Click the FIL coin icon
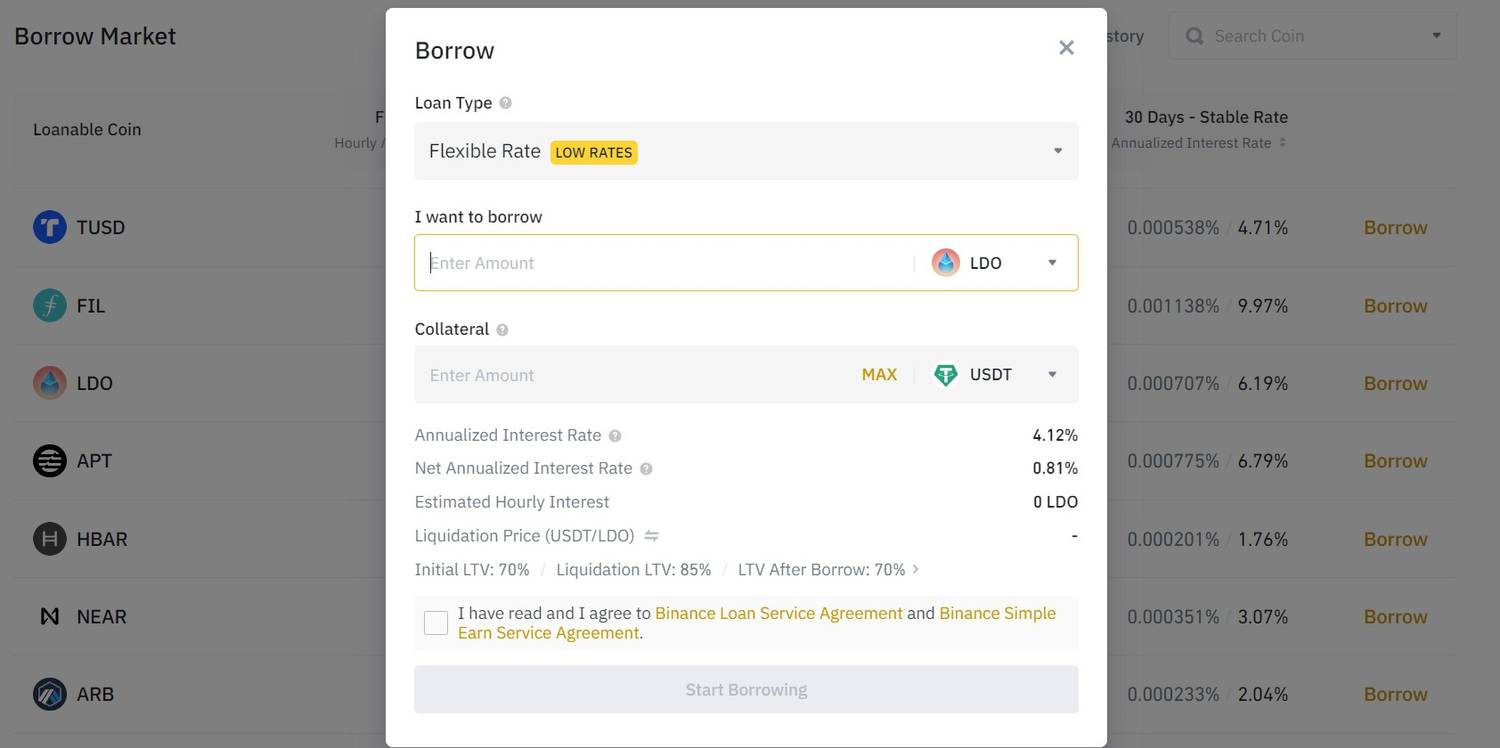 (x=49, y=305)
